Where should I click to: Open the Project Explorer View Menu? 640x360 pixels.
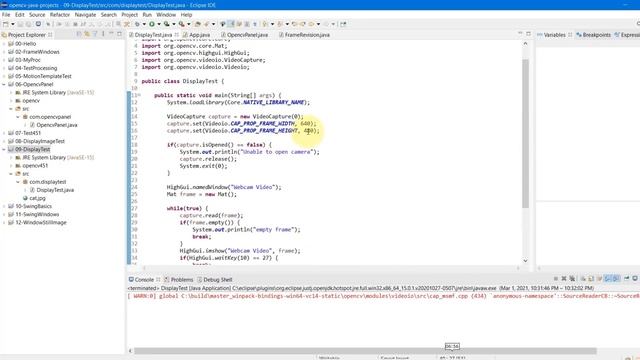tap(103, 34)
